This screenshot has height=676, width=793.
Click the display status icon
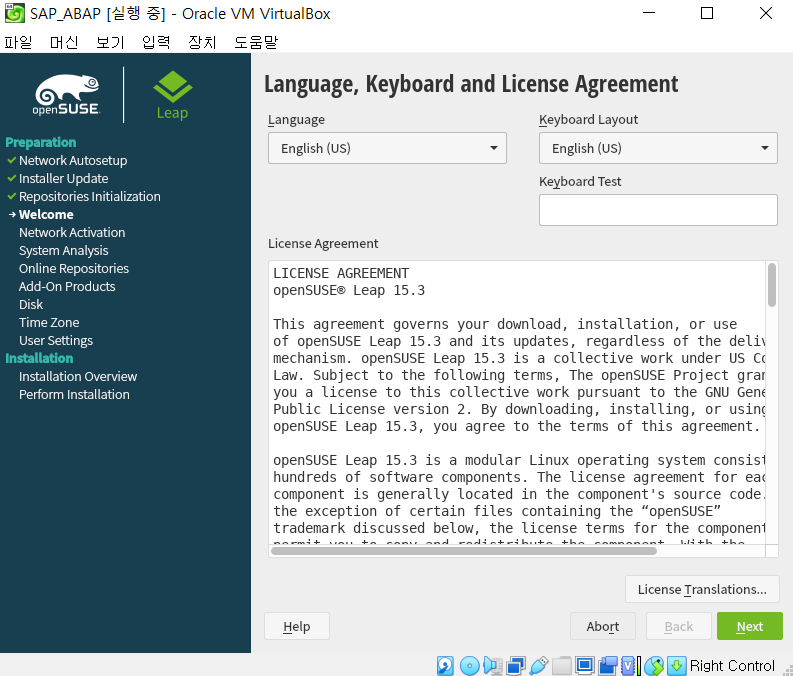585,665
